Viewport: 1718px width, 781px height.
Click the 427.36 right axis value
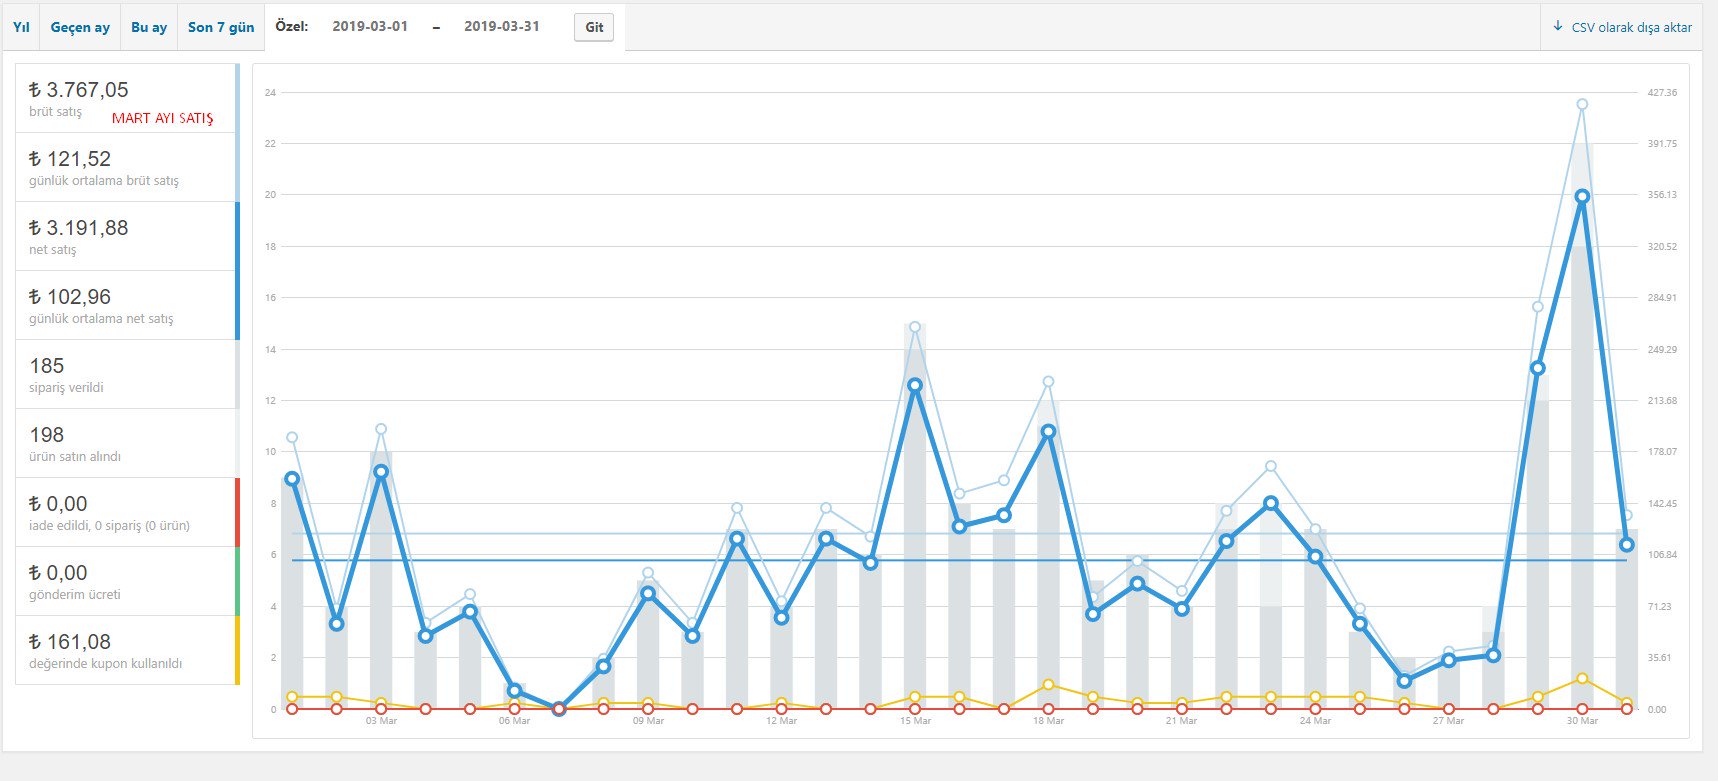click(x=1662, y=93)
